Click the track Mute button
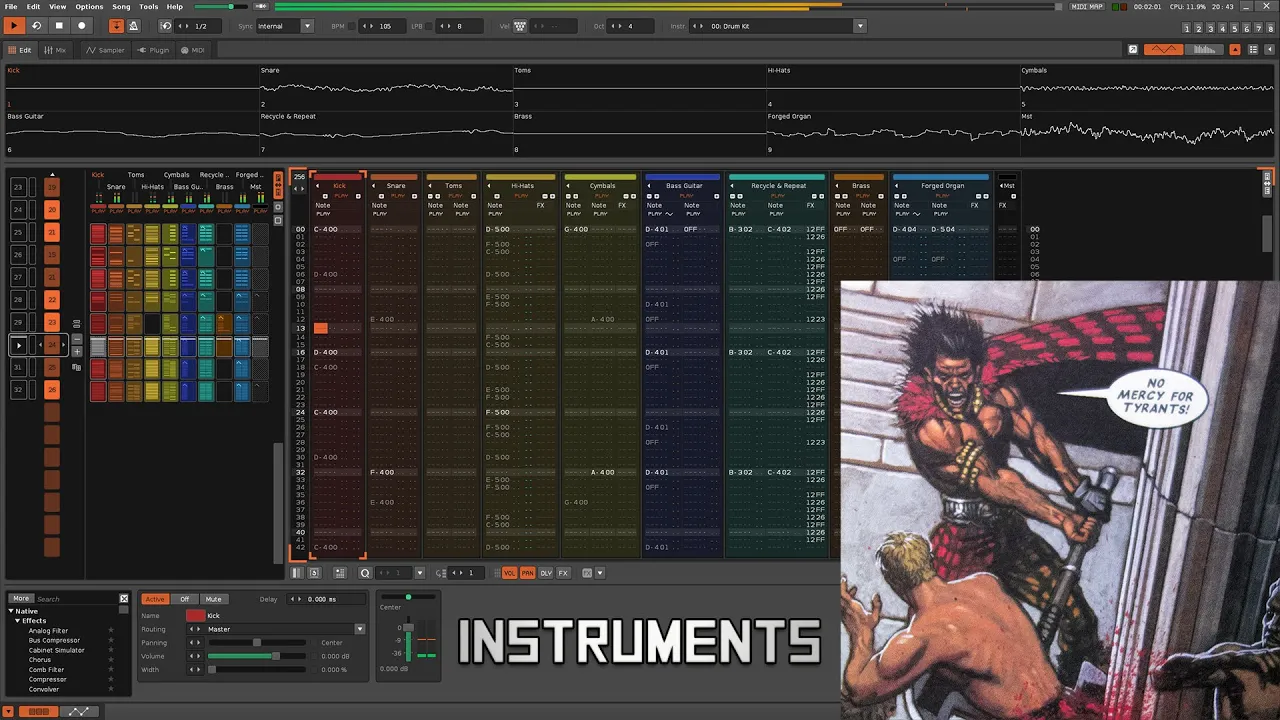The height and width of the screenshot is (720, 1280). (x=213, y=599)
